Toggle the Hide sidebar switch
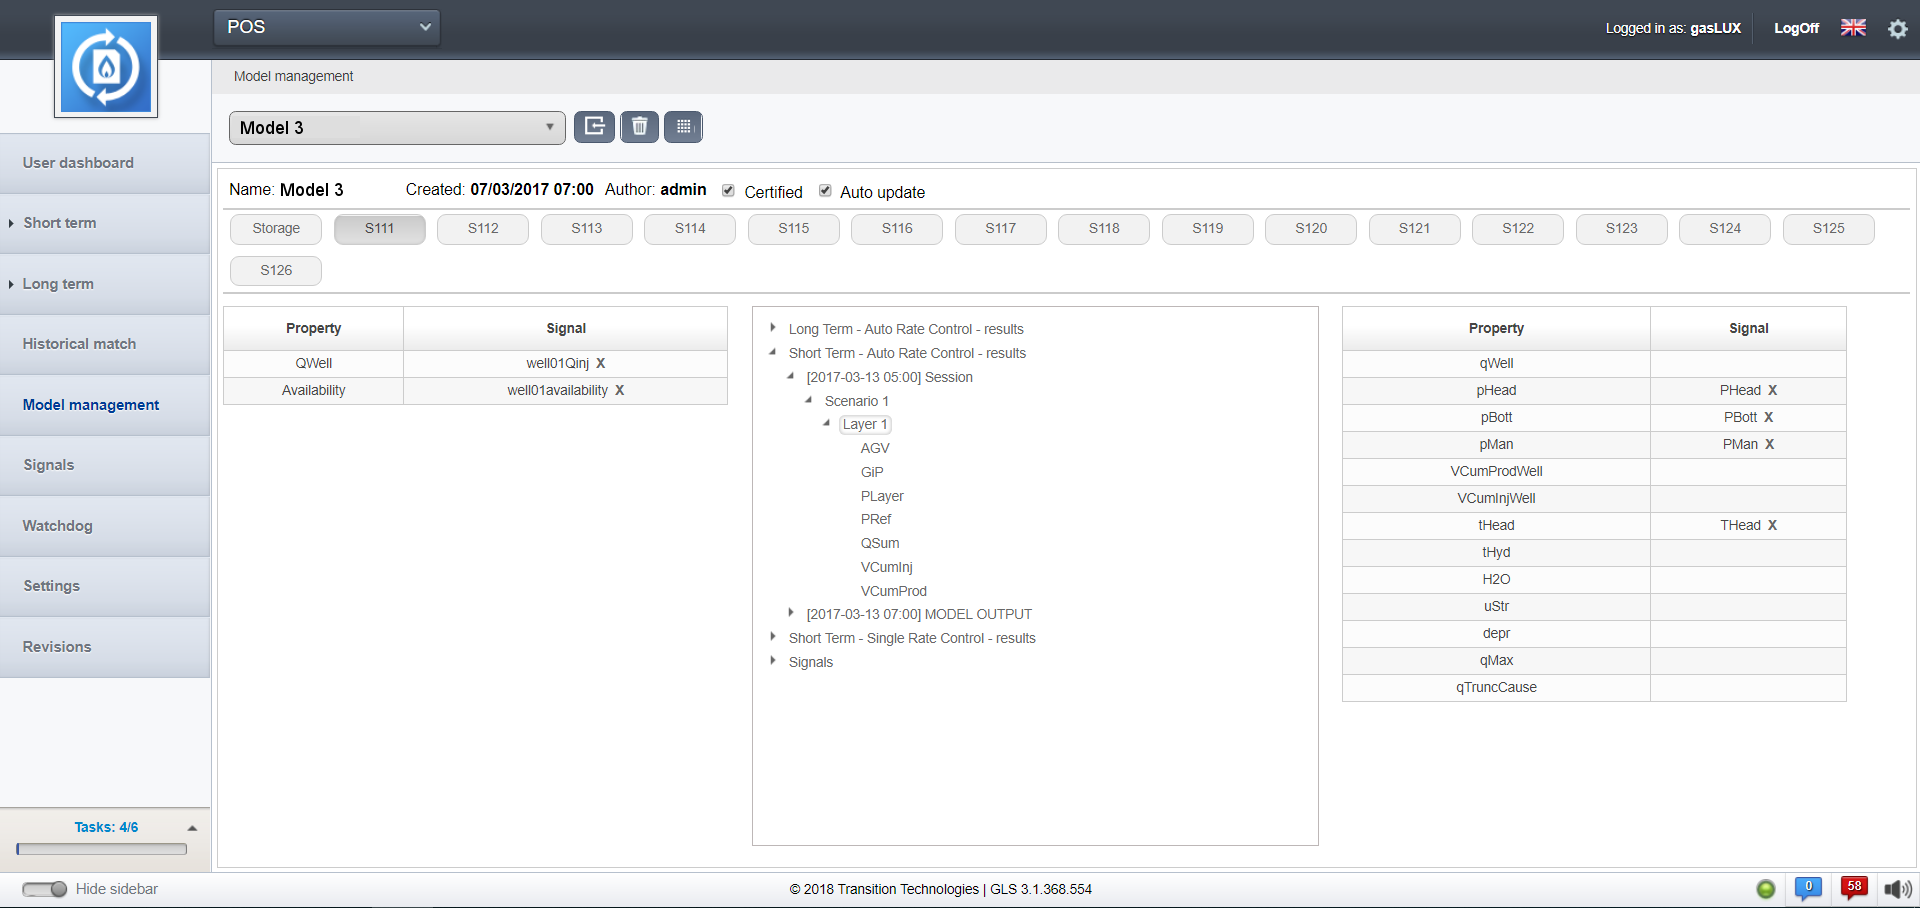 pyautogui.click(x=44, y=889)
